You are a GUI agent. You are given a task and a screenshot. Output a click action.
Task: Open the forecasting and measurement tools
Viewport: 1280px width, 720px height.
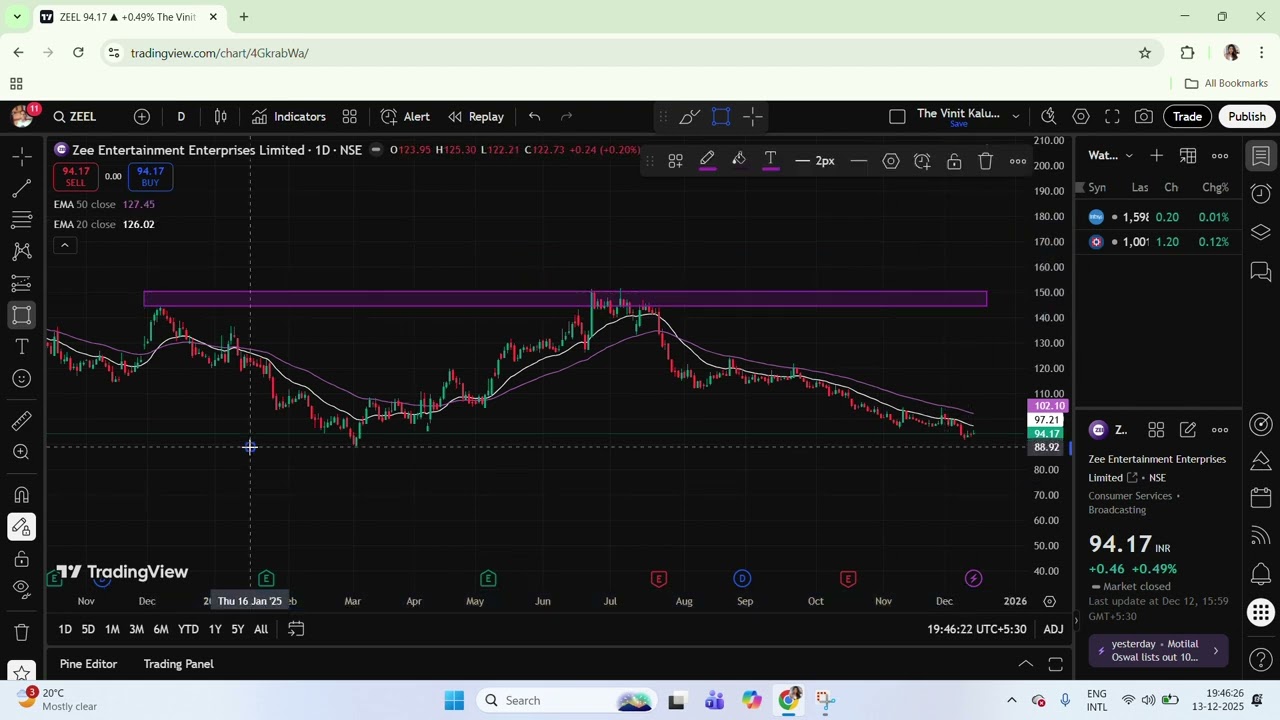(x=21, y=283)
